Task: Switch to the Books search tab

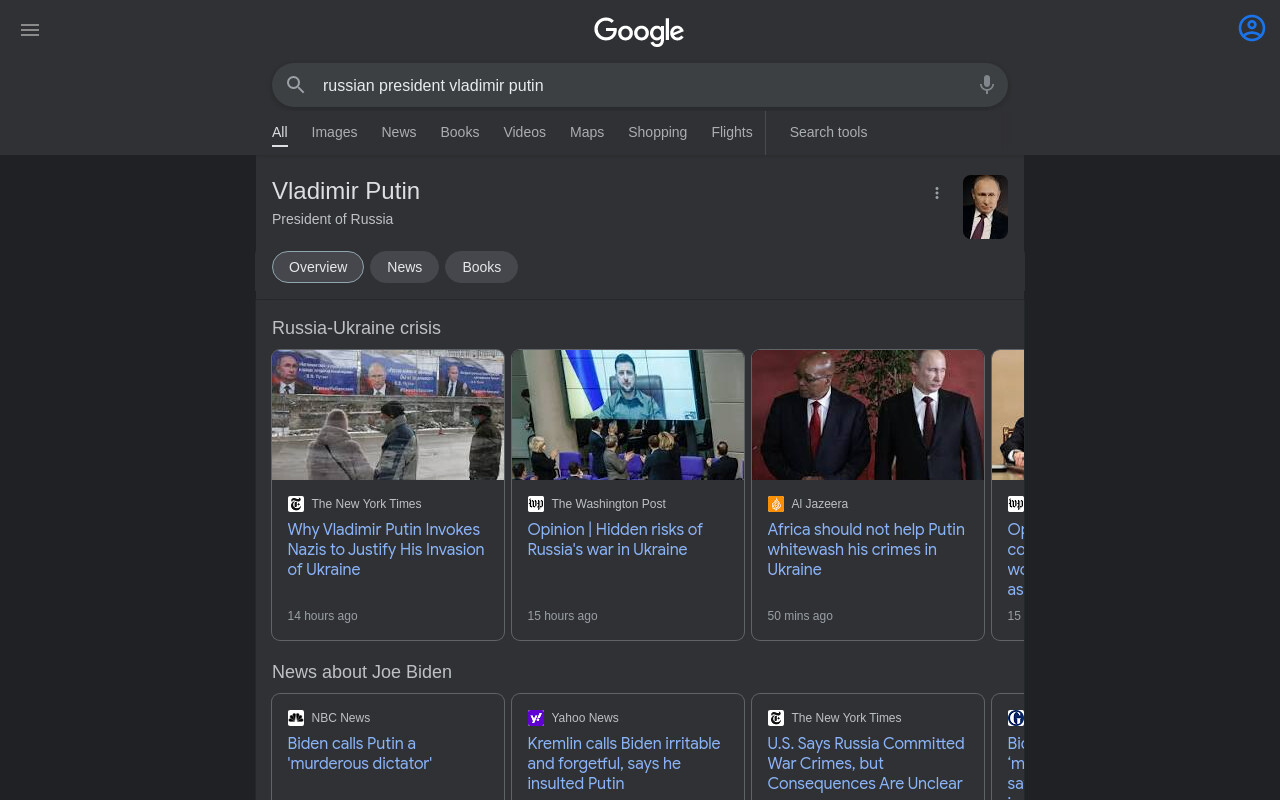Action: click(460, 132)
